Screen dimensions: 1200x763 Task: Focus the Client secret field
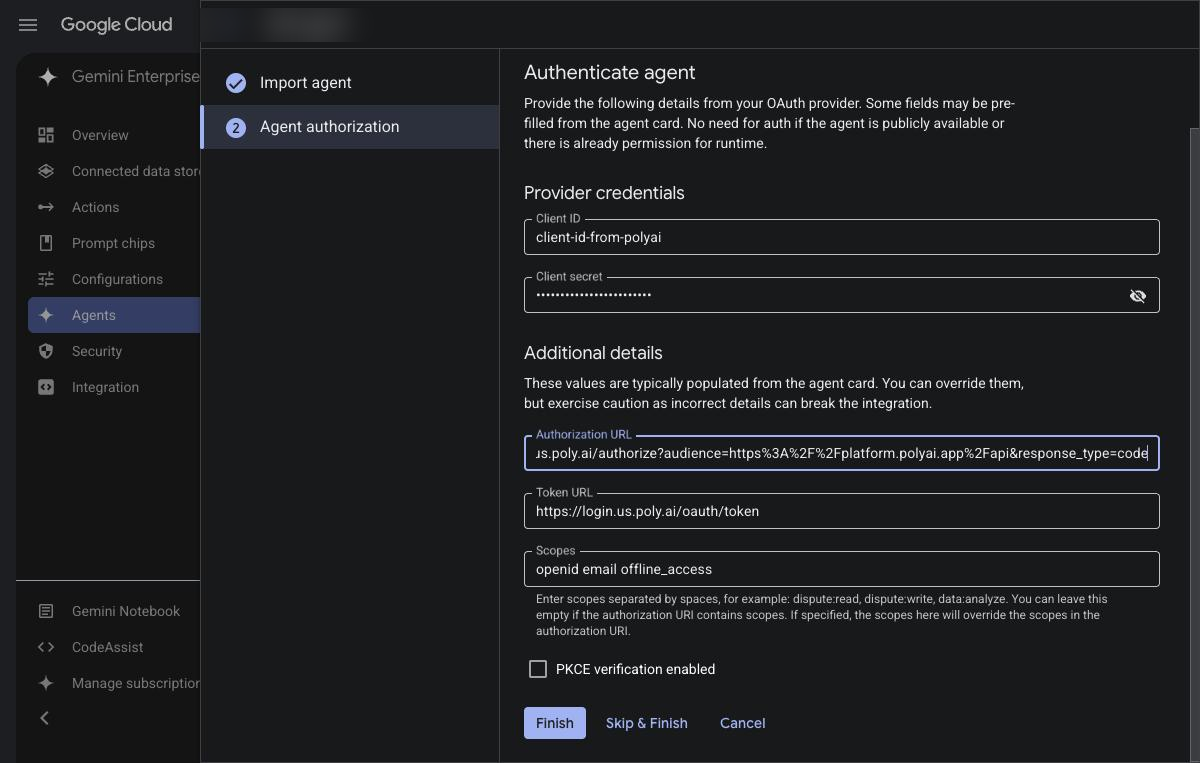(842, 295)
